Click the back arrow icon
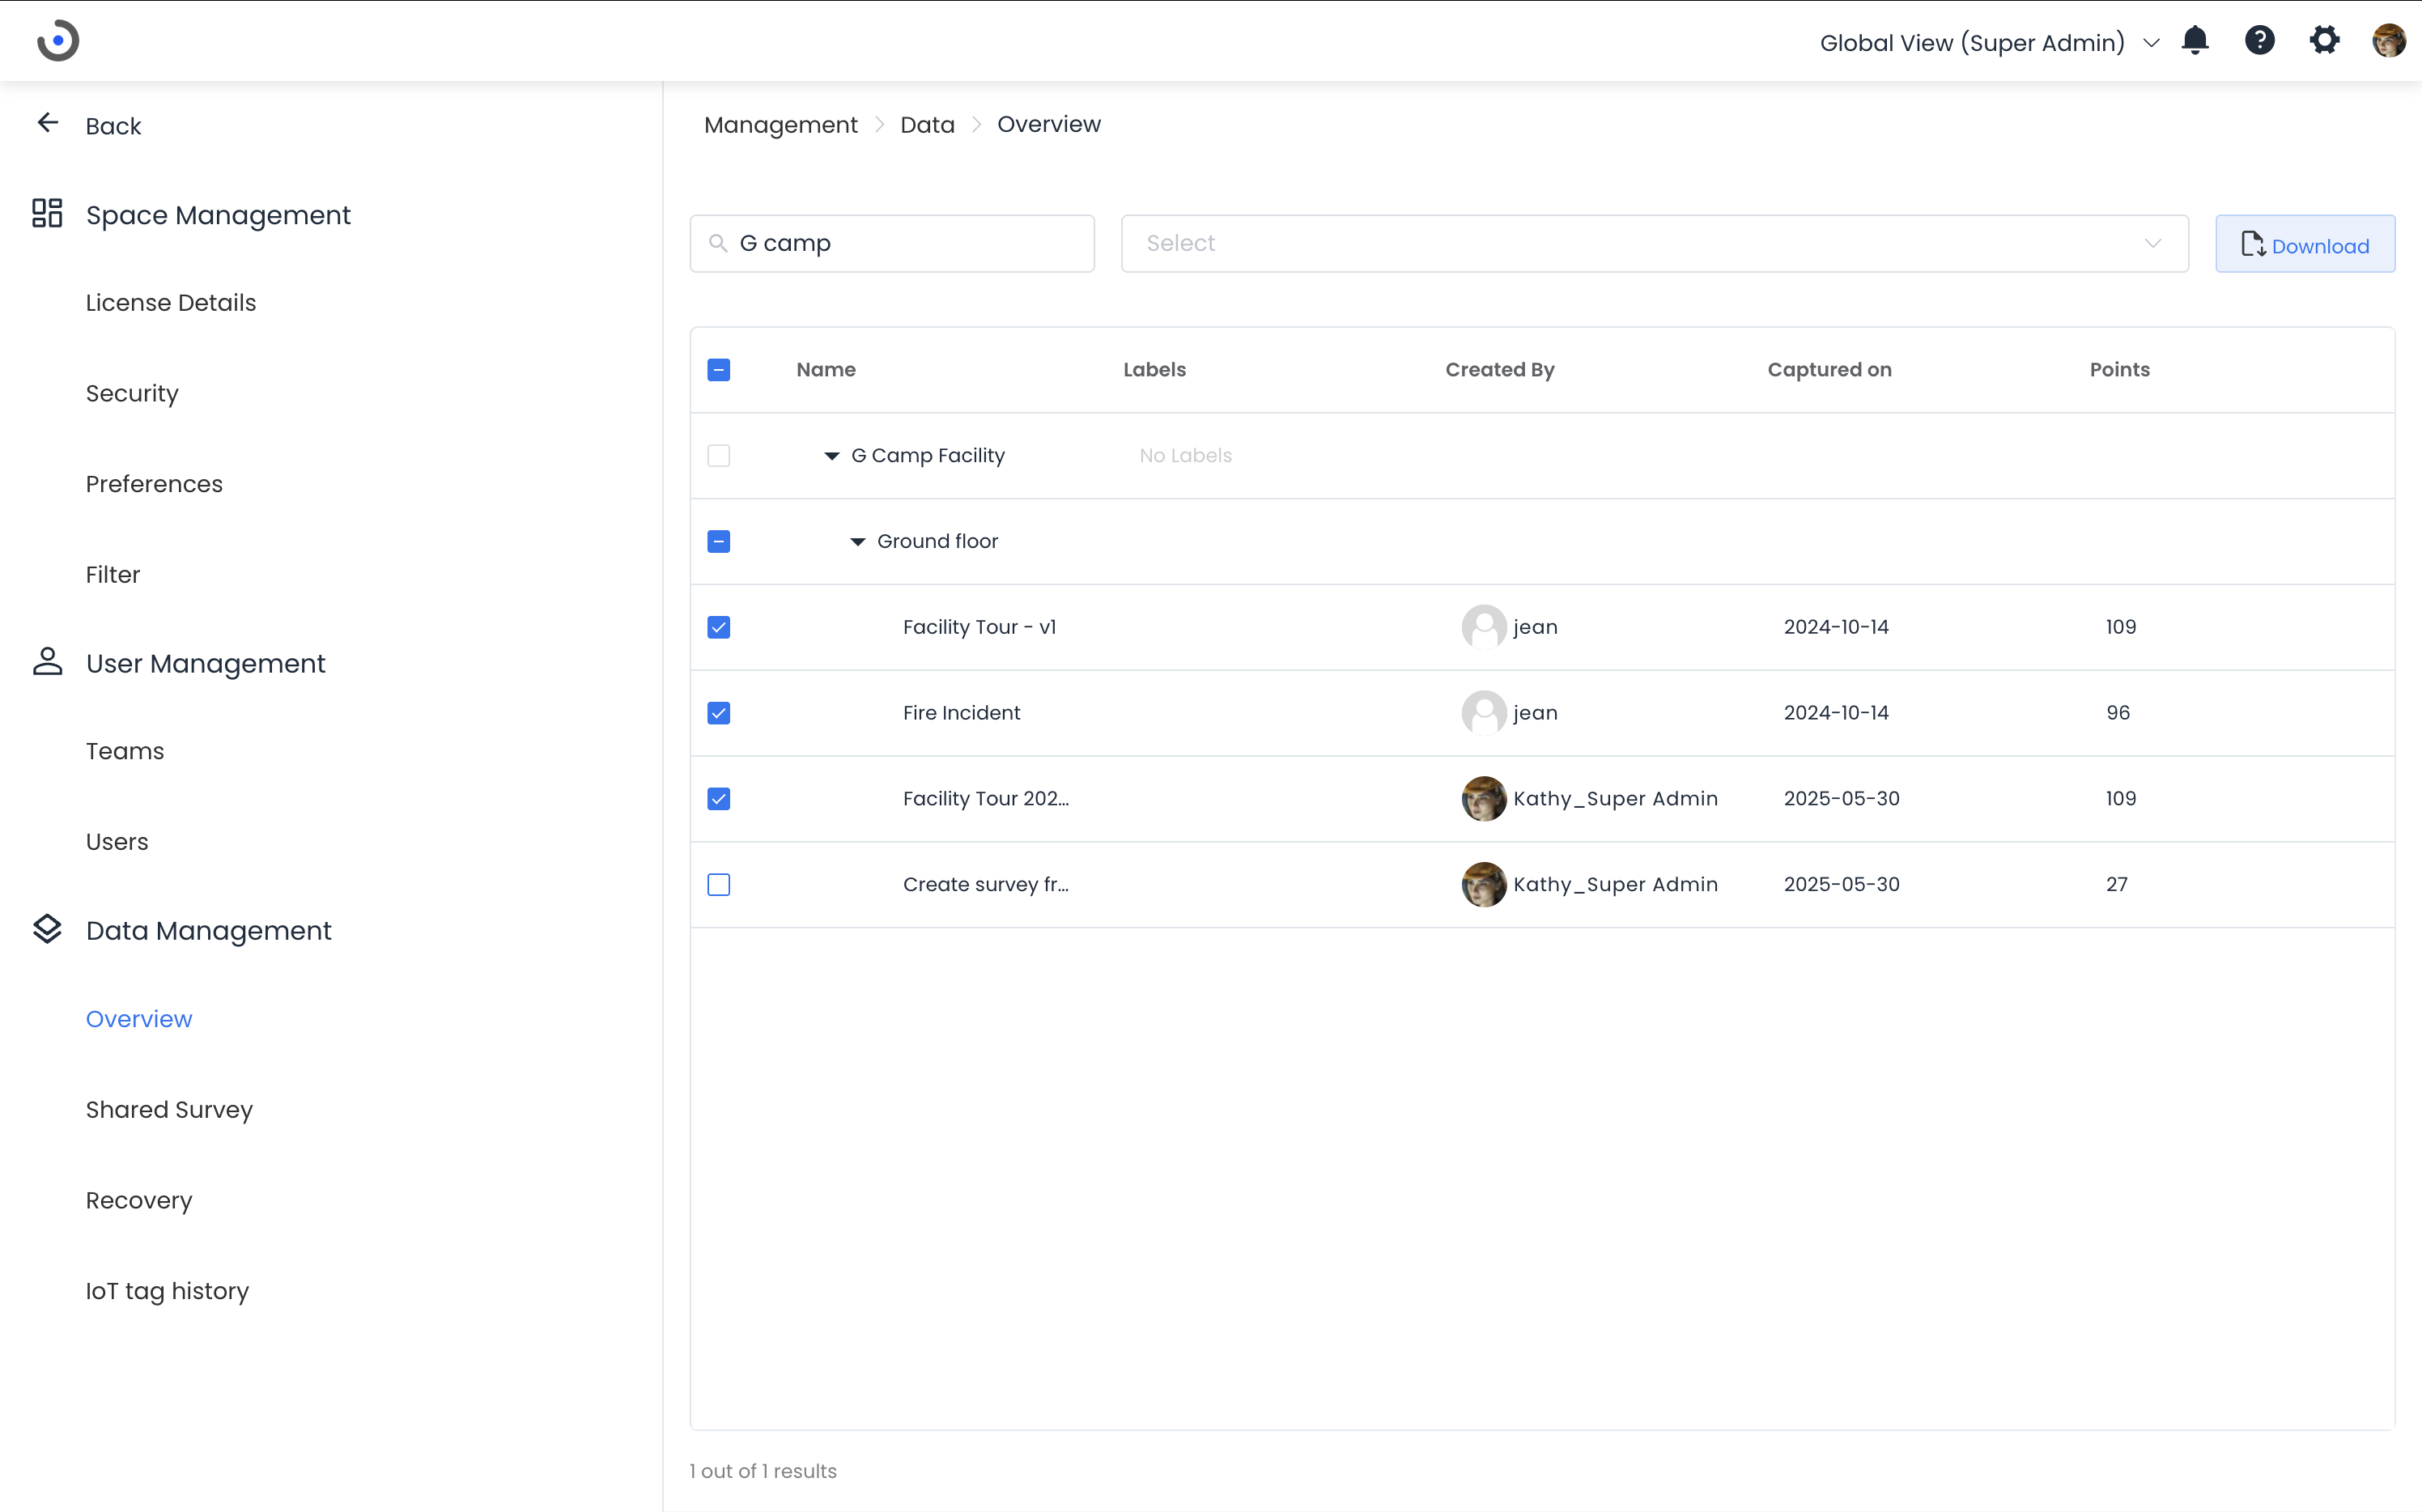The image size is (2422, 1512). coord(48,123)
